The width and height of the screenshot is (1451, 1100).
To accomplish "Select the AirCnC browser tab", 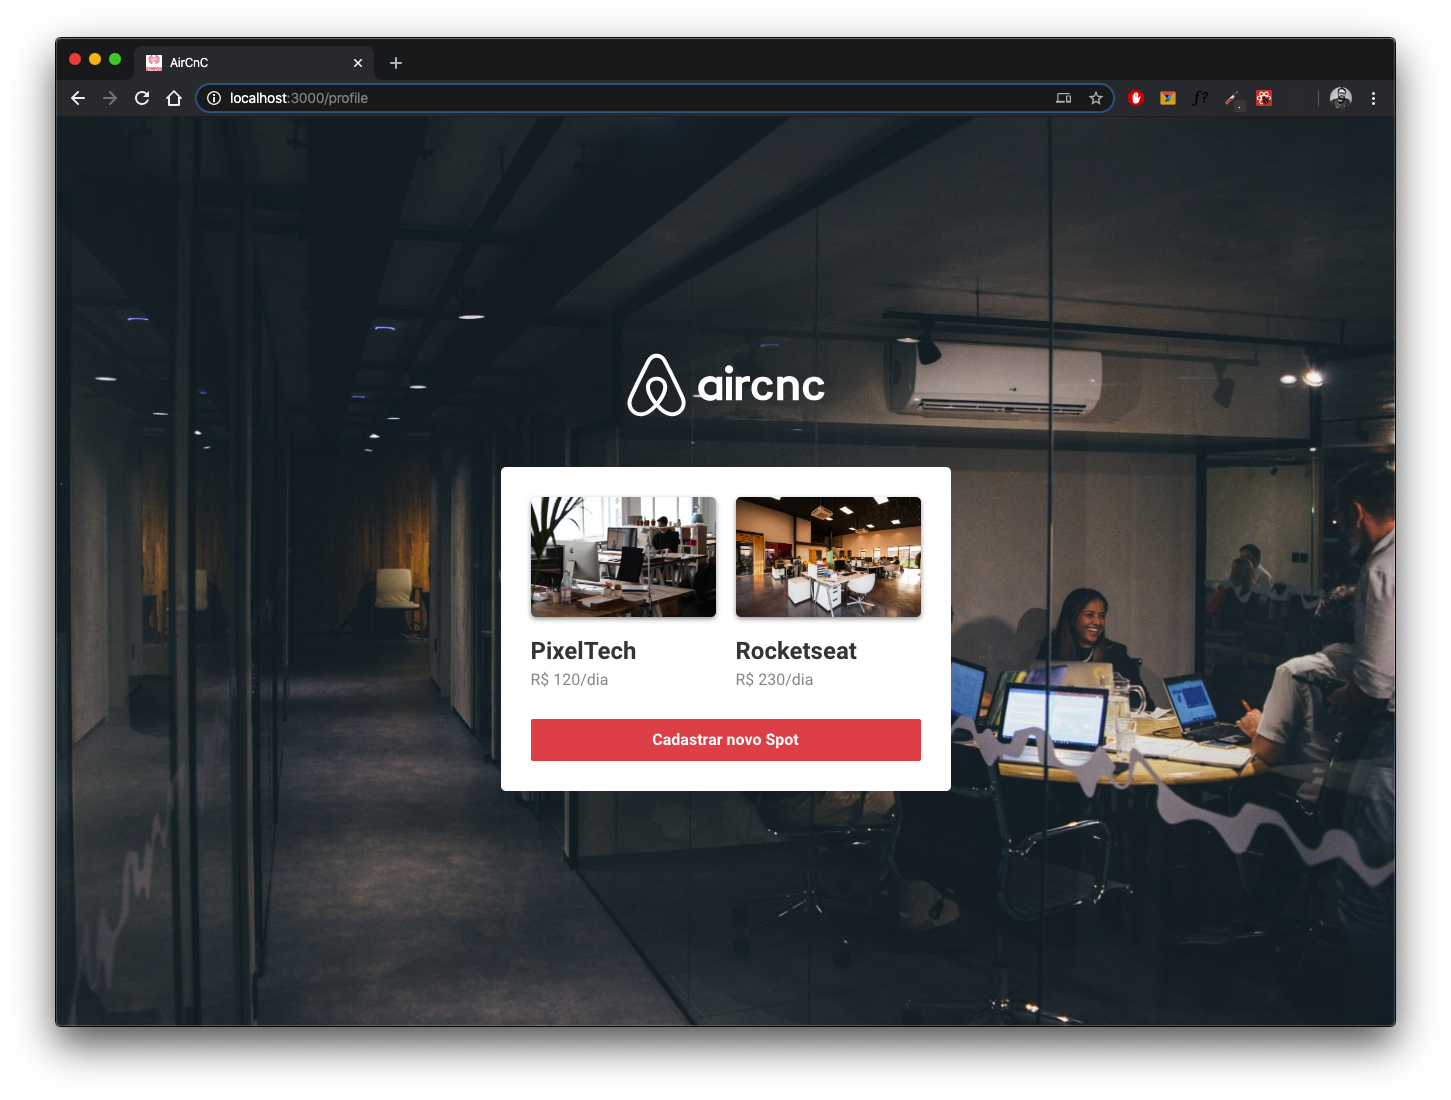I will pos(255,62).
